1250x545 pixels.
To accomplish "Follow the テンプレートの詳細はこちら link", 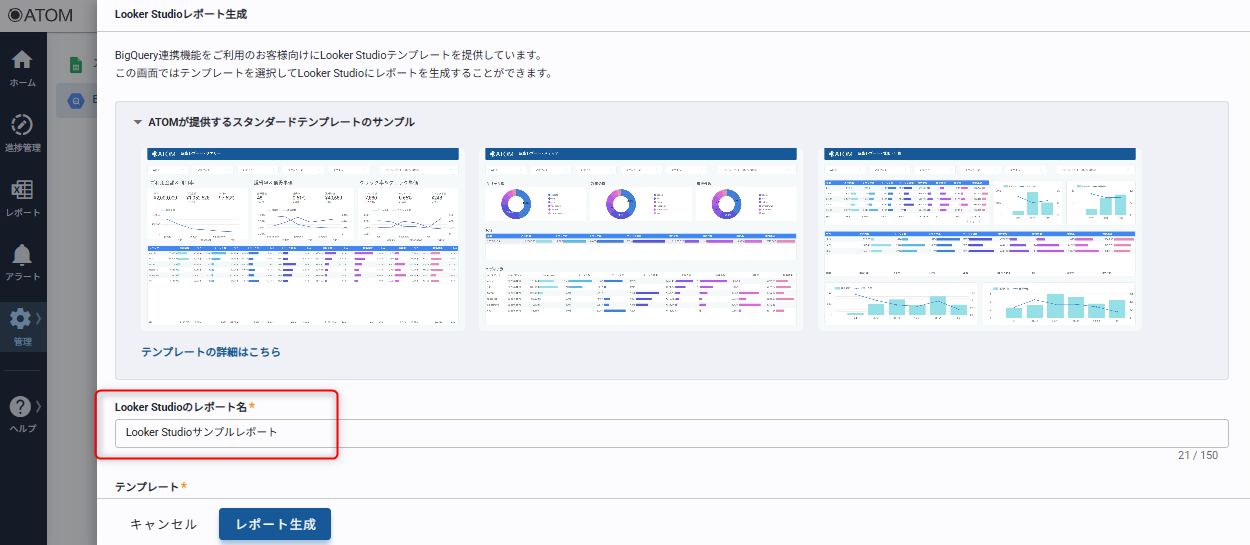I will pos(211,352).
